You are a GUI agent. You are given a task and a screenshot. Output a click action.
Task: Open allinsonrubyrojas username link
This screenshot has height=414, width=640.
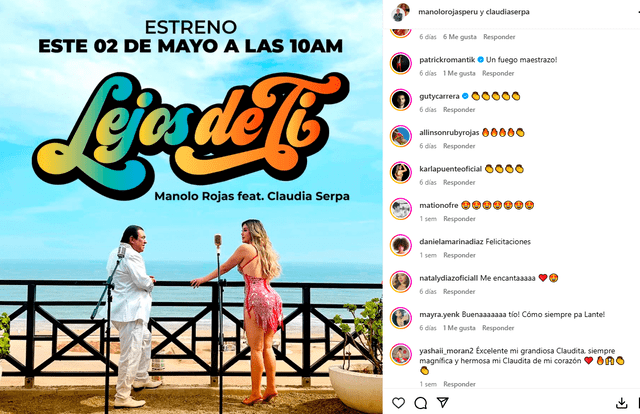449,132
